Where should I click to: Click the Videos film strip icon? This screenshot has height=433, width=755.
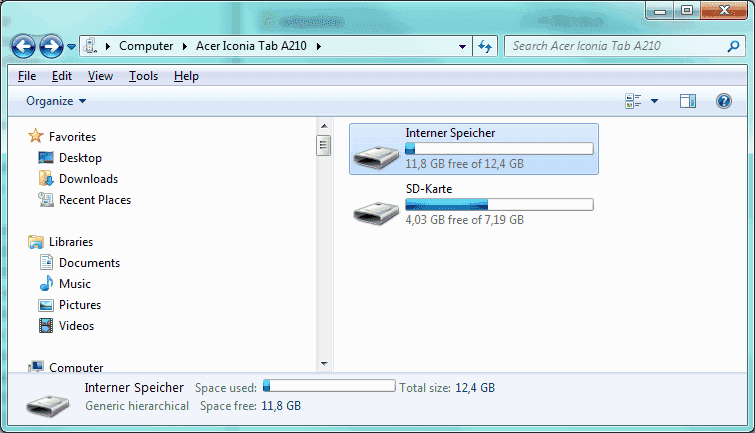[x=46, y=326]
